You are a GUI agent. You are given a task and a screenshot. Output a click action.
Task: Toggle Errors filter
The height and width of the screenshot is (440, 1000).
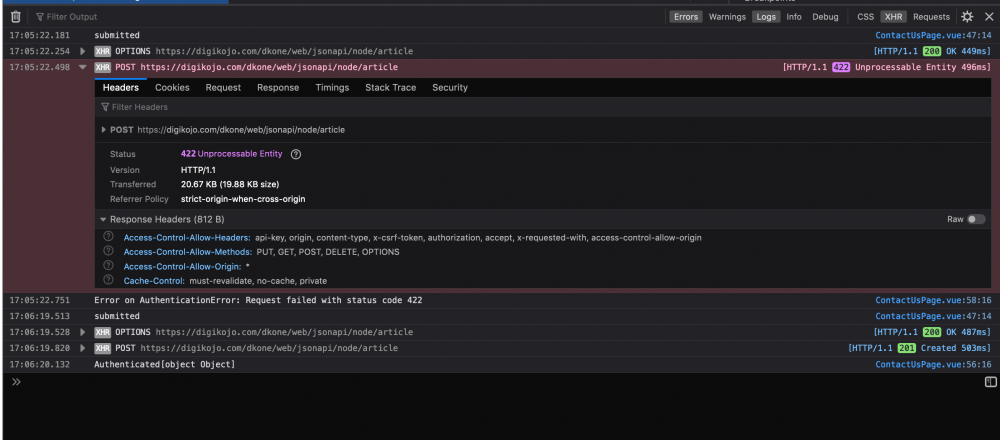(686, 17)
